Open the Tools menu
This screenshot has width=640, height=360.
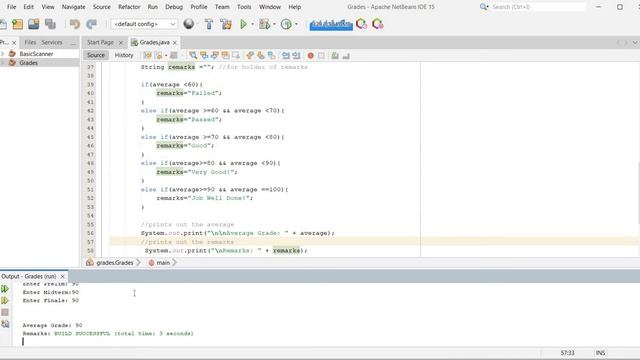[244, 7]
